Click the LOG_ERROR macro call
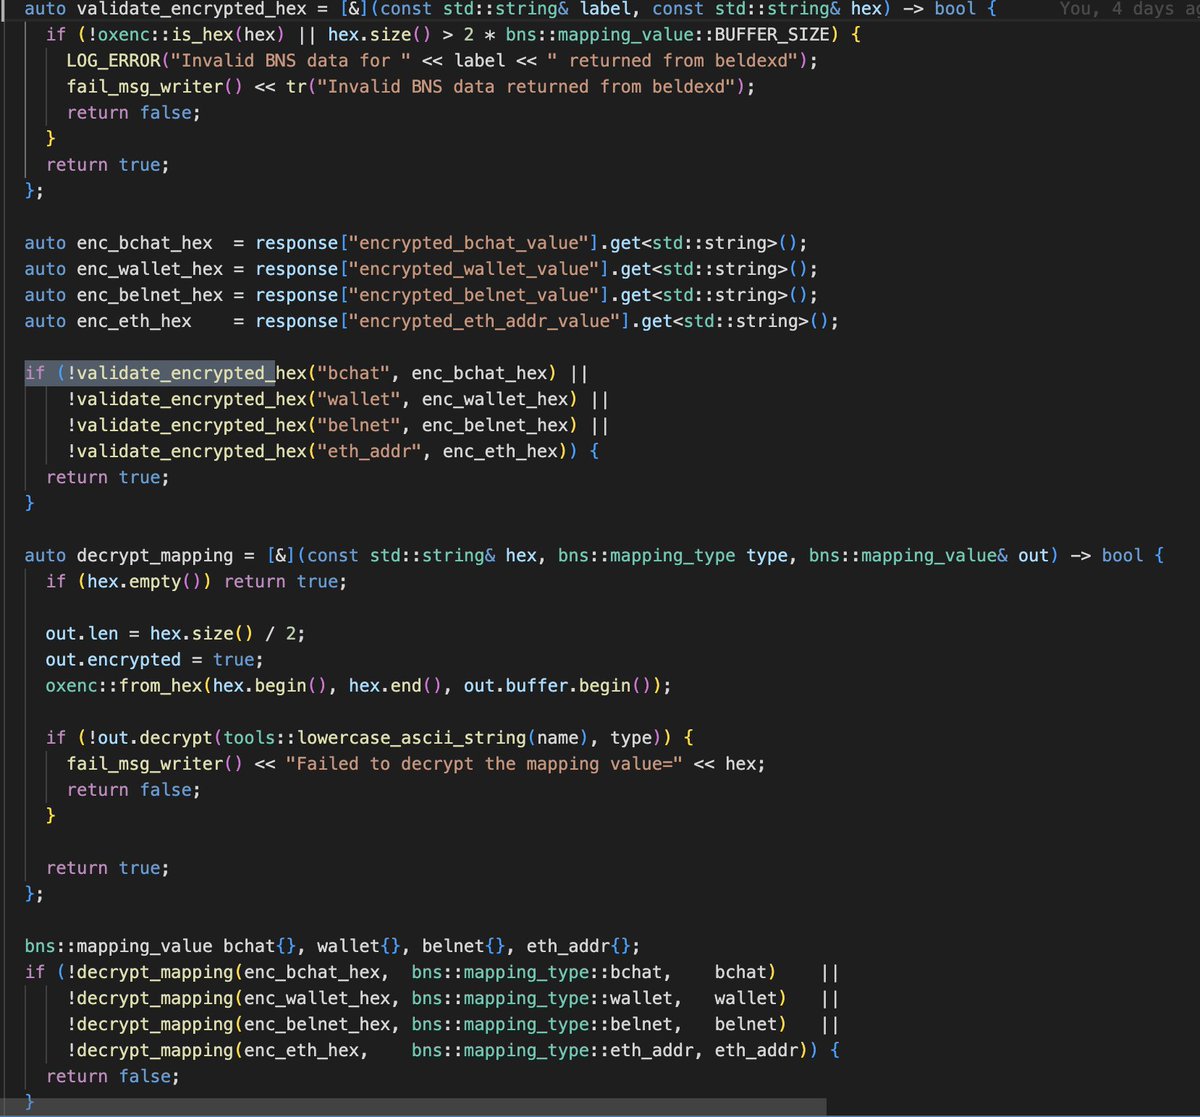 pyautogui.click(x=112, y=60)
